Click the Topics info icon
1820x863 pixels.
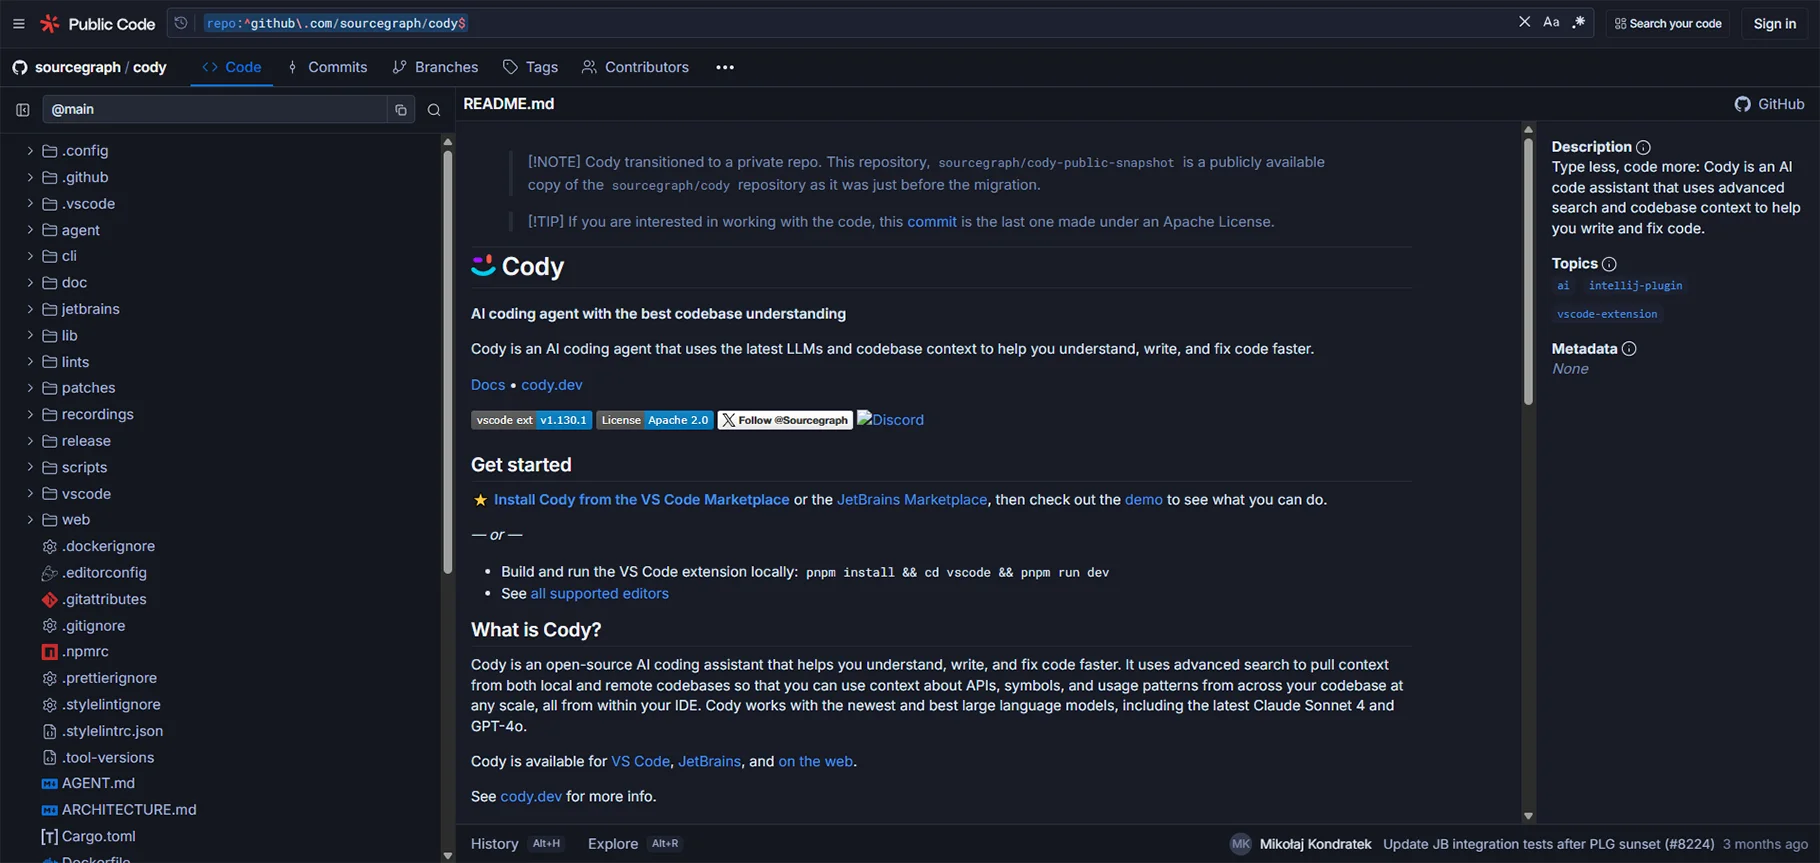pyautogui.click(x=1609, y=264)
